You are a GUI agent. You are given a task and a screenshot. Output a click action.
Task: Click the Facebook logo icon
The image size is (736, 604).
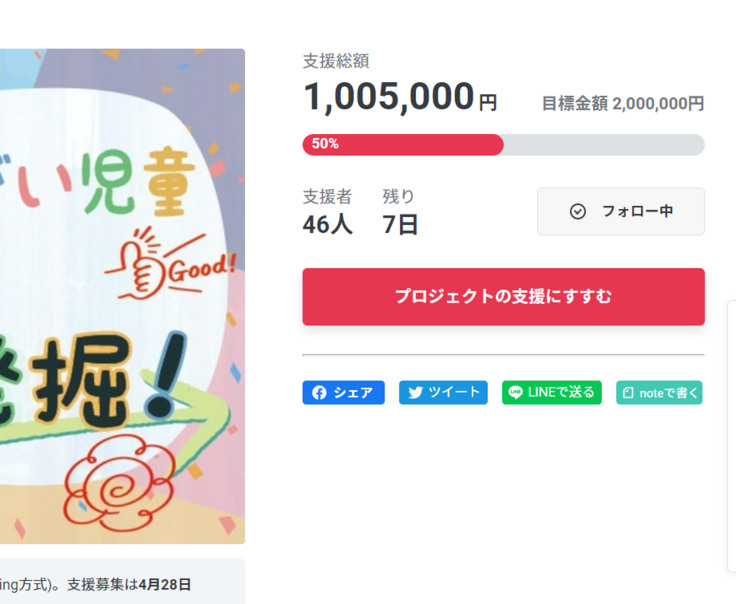(x=319, y=393)
